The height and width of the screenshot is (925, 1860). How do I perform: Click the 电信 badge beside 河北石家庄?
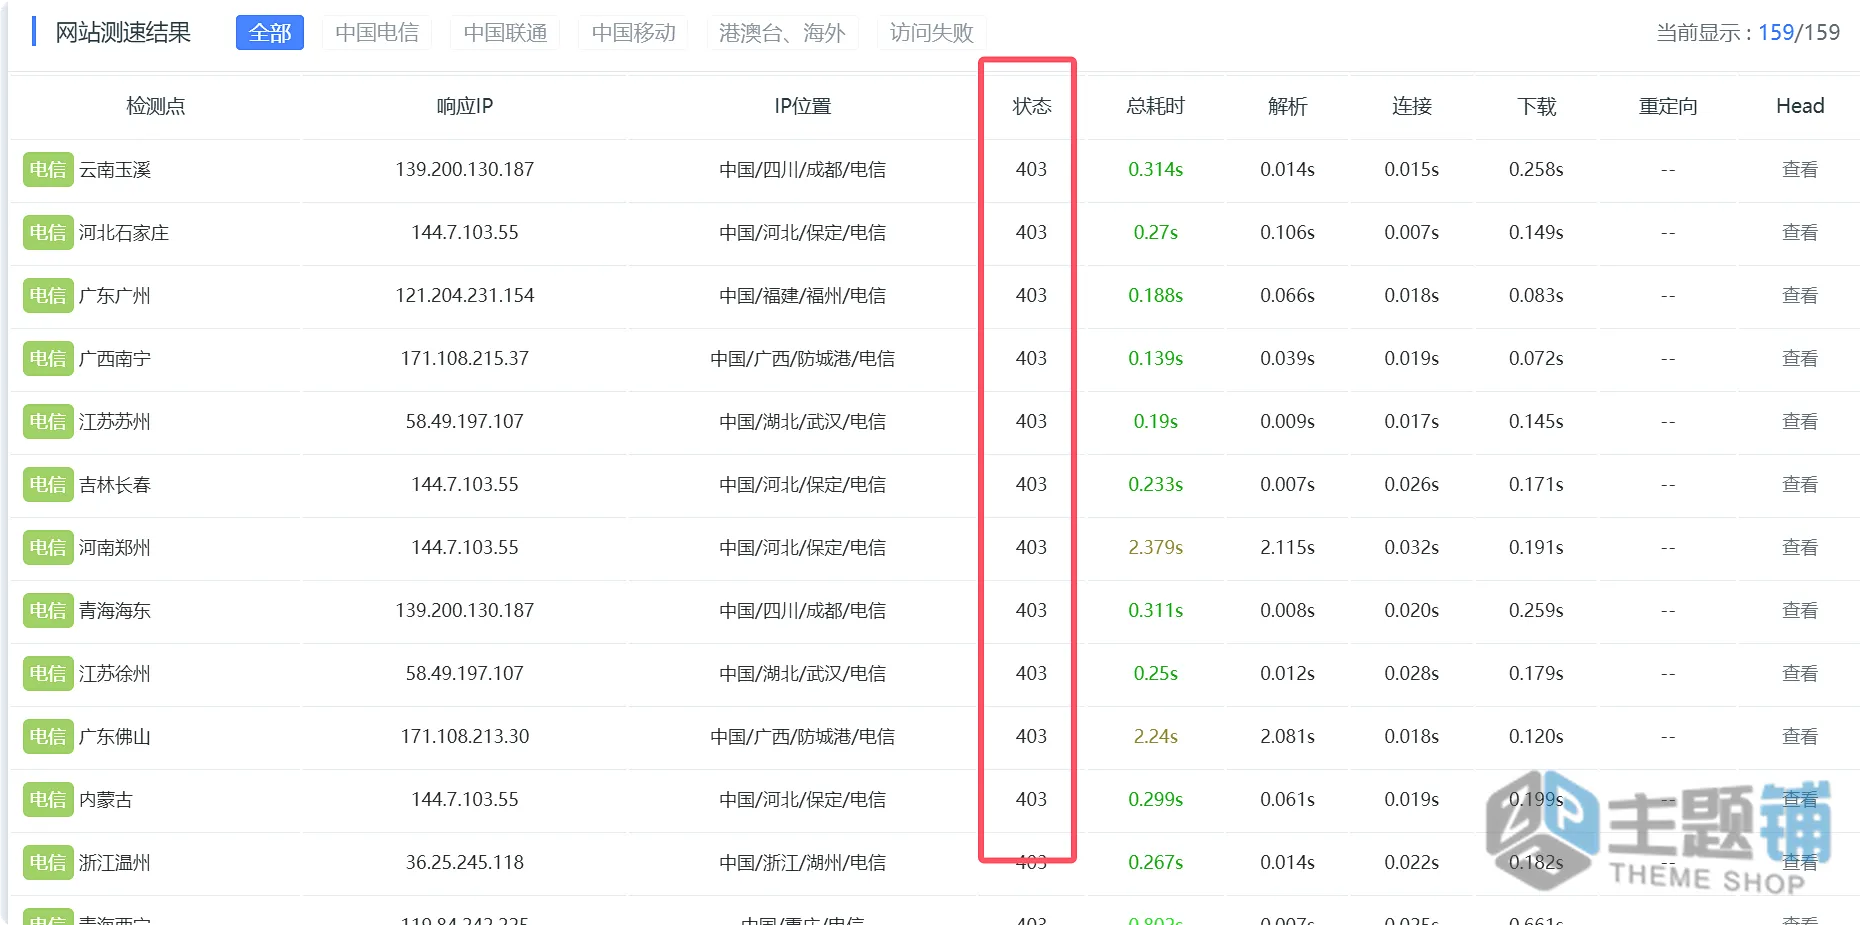[x=48, y=233]
